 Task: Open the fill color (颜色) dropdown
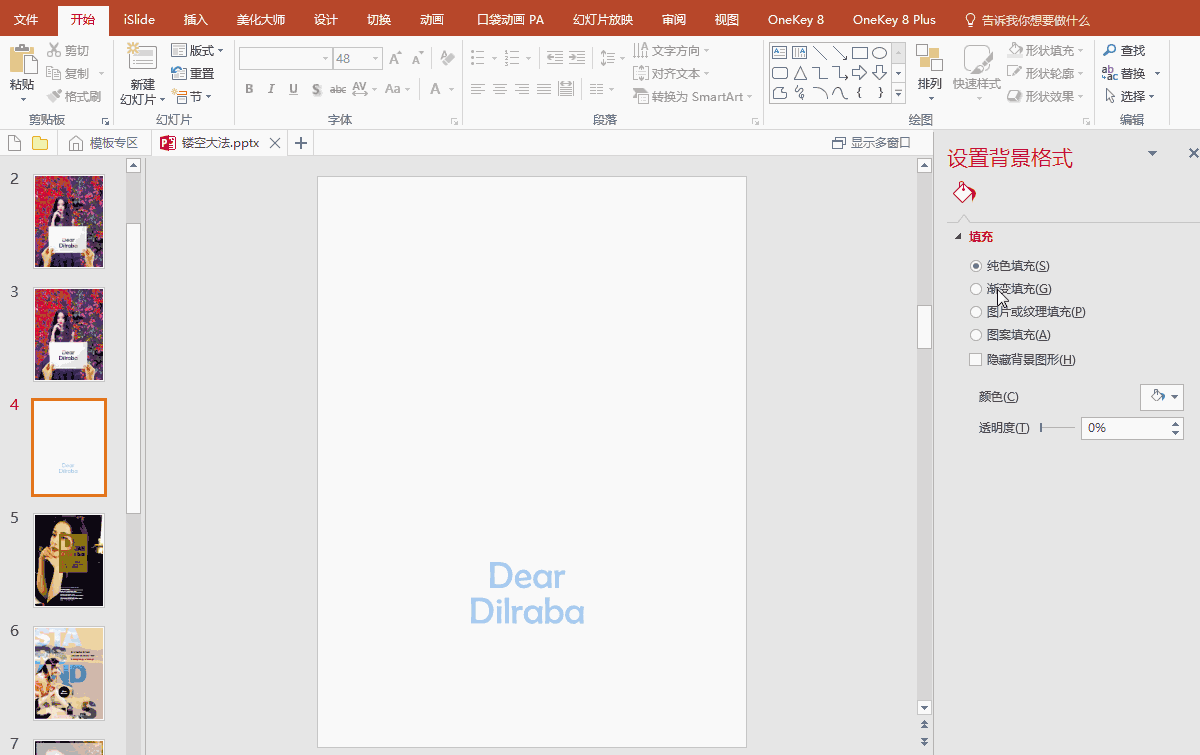click(x=1161, y=397)
